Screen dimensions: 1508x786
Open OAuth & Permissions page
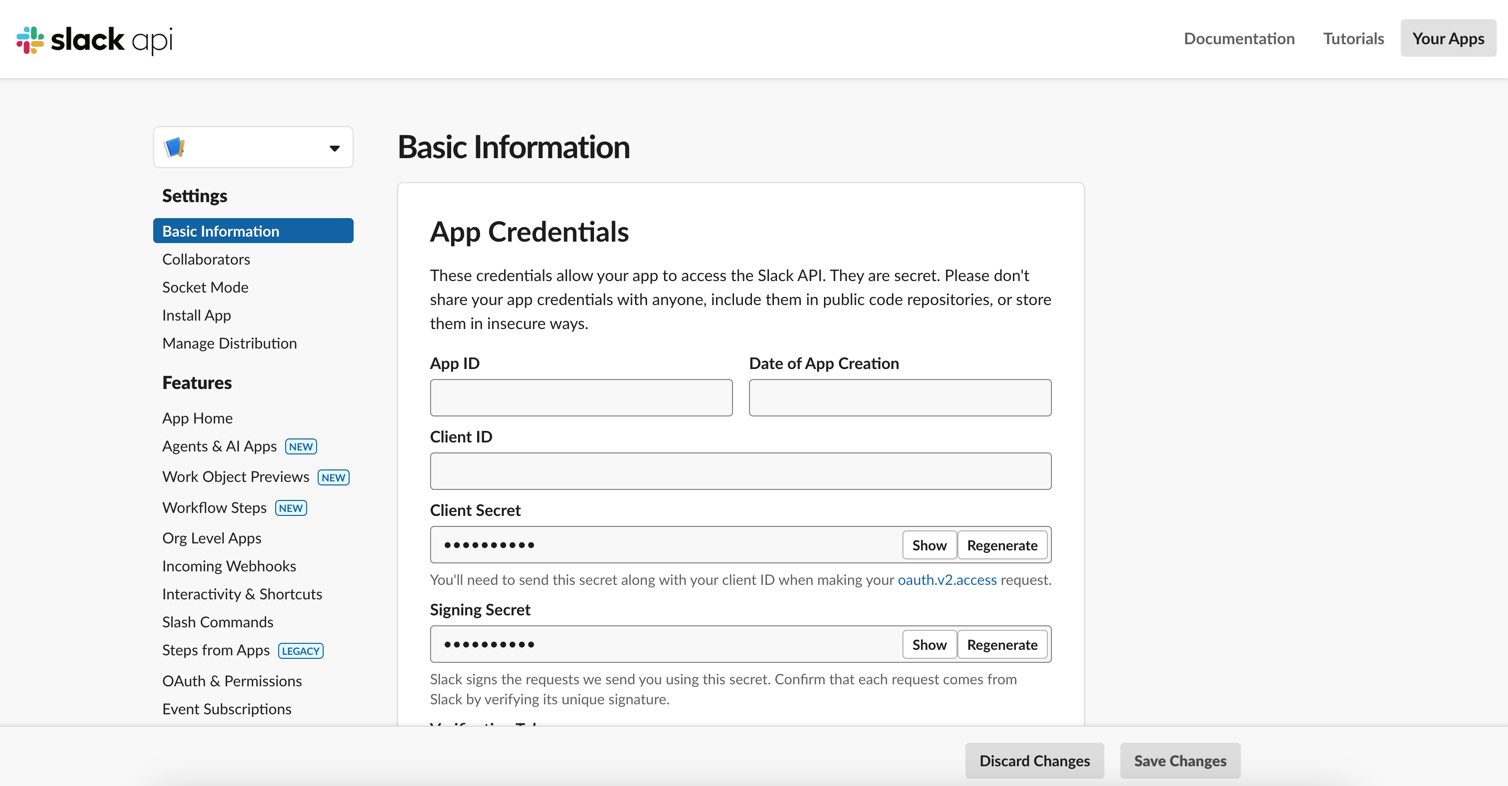coord(232,681)
